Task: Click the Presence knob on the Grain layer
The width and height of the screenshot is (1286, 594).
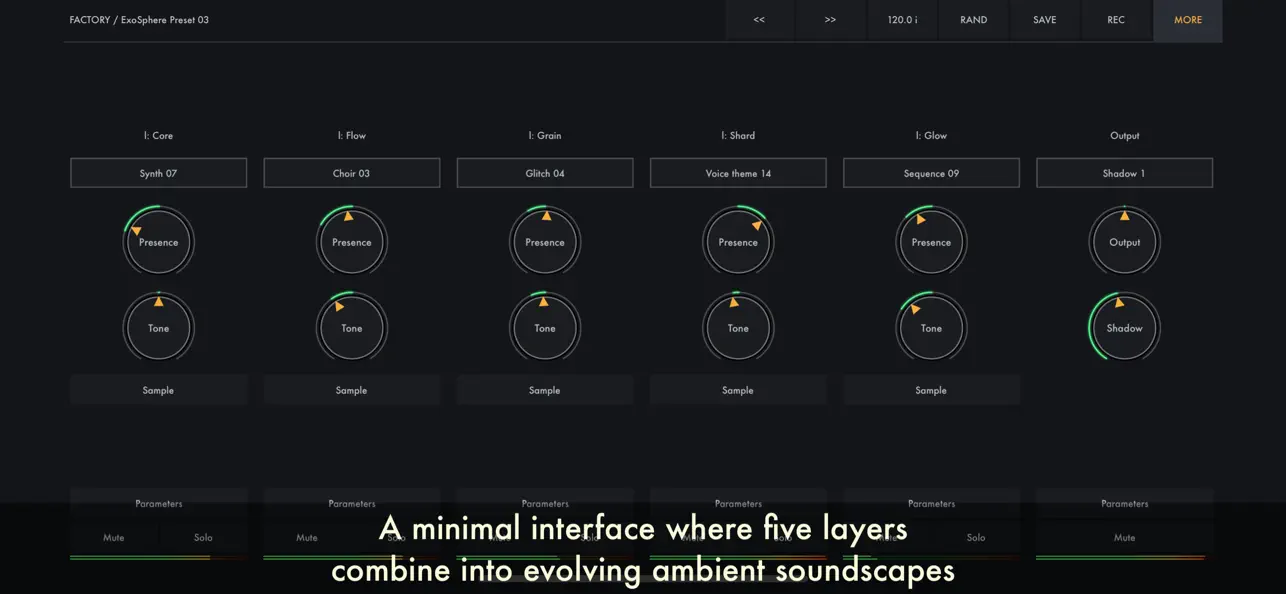Action: click(545, 241)
